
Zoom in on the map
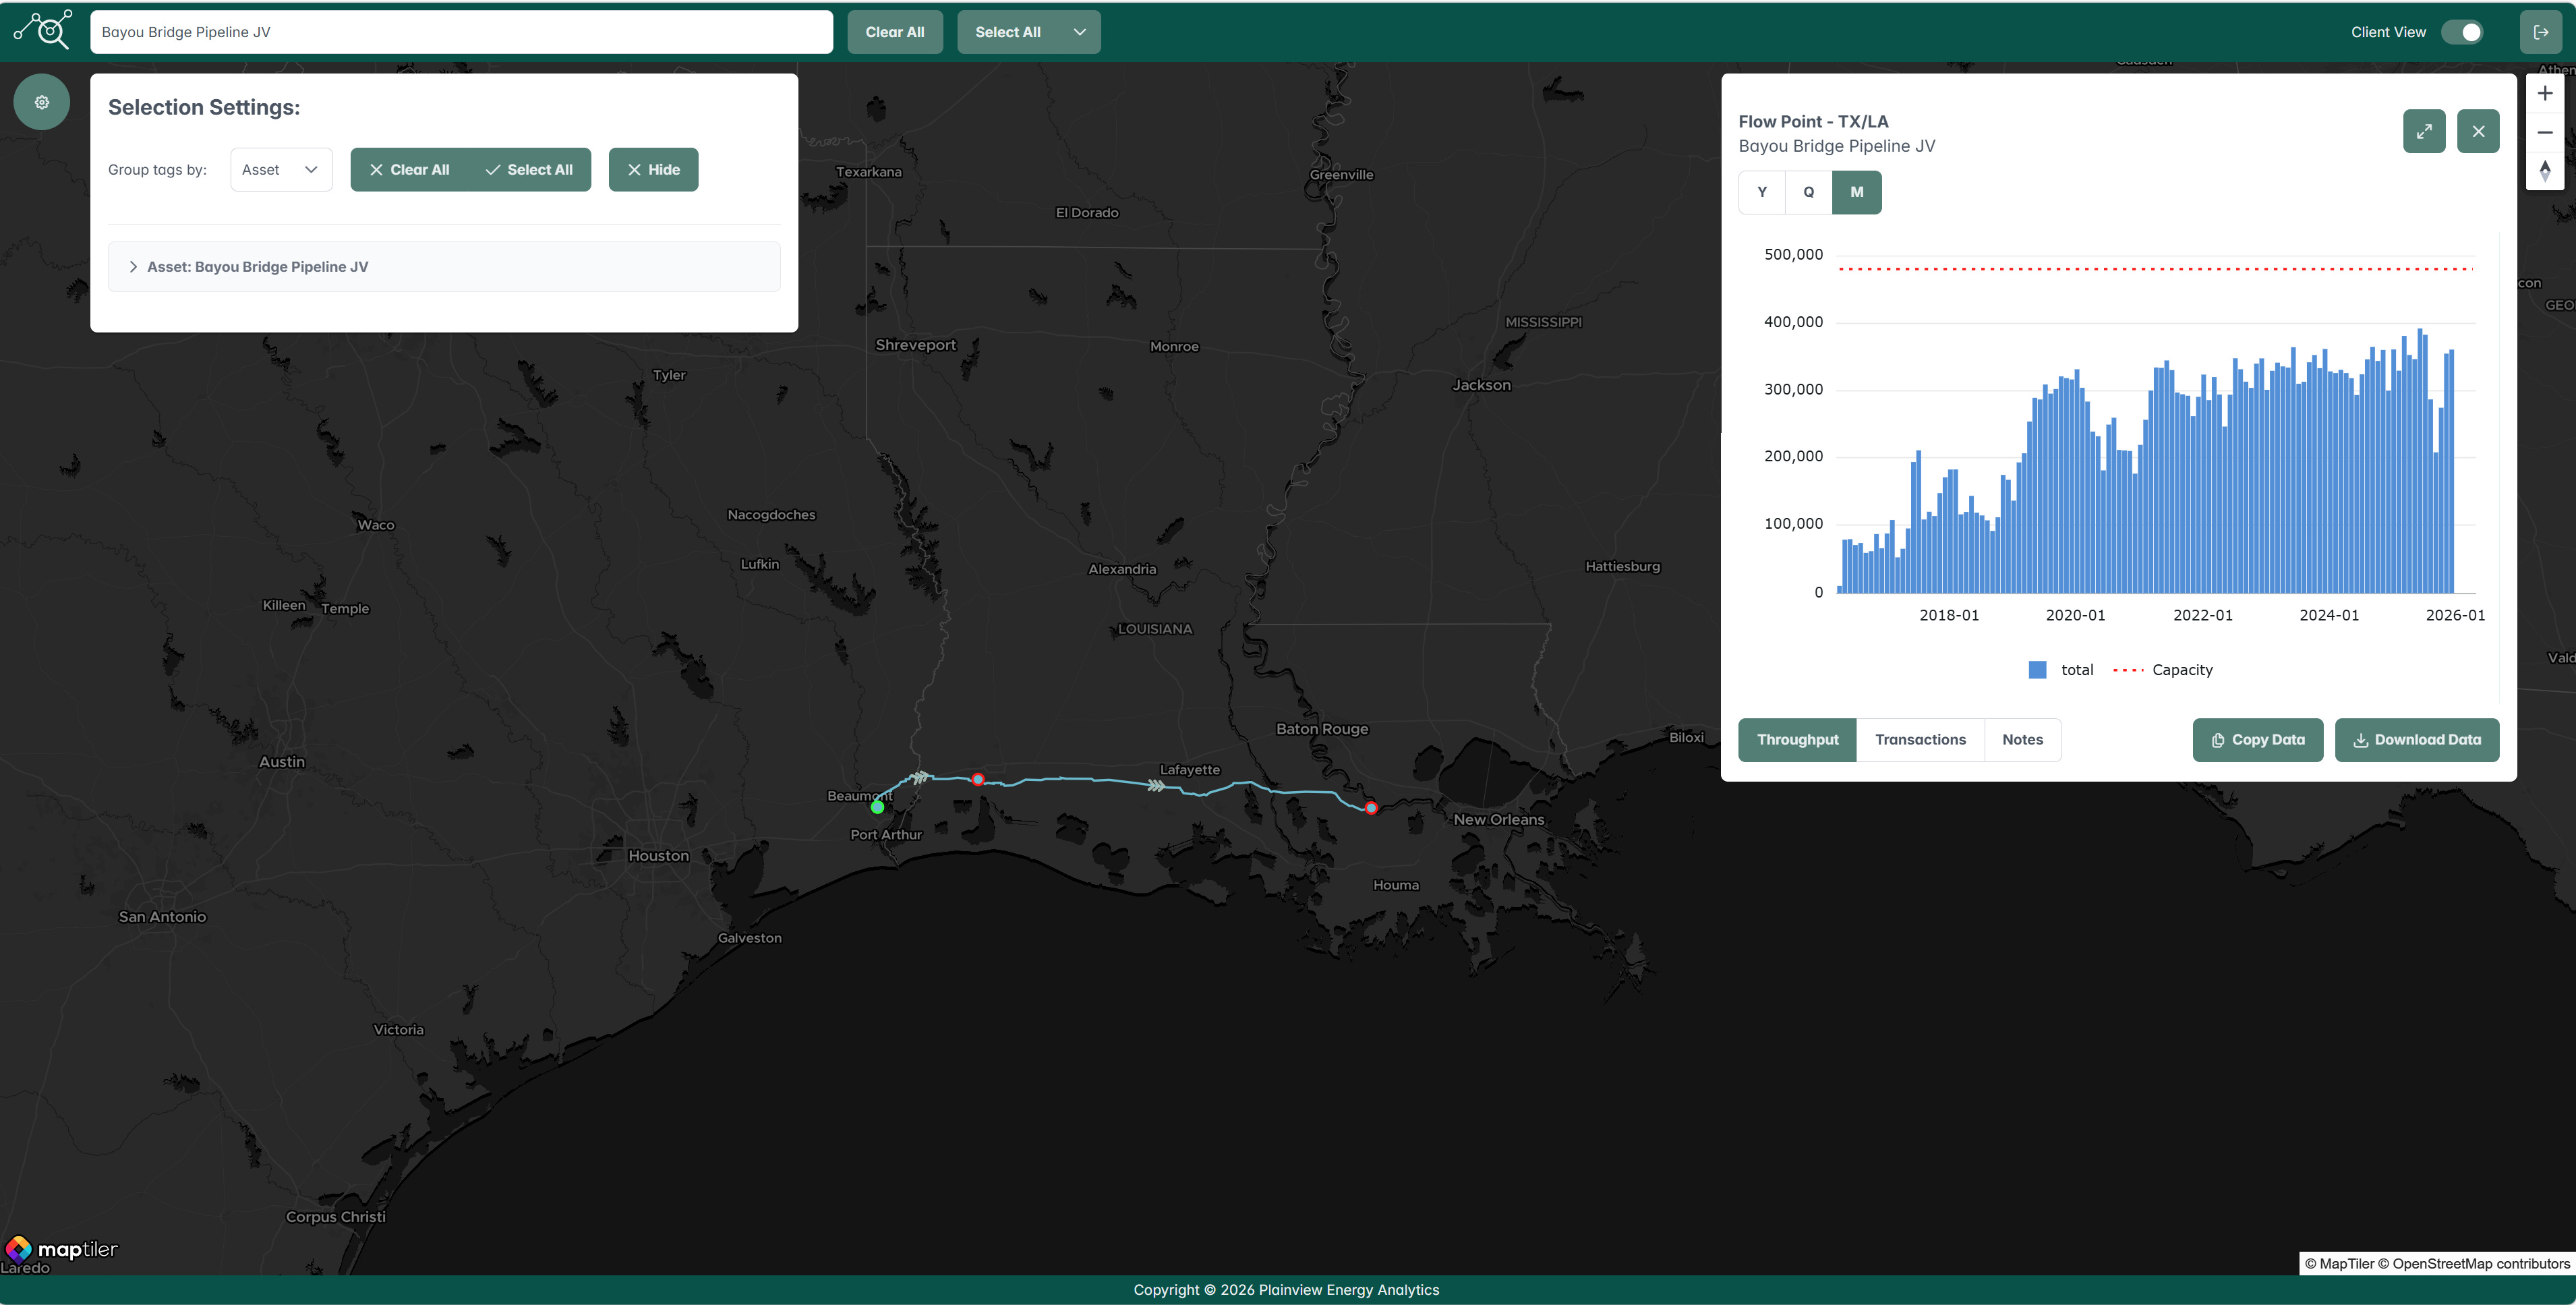pyautogui.click(x=2544, y=93)
